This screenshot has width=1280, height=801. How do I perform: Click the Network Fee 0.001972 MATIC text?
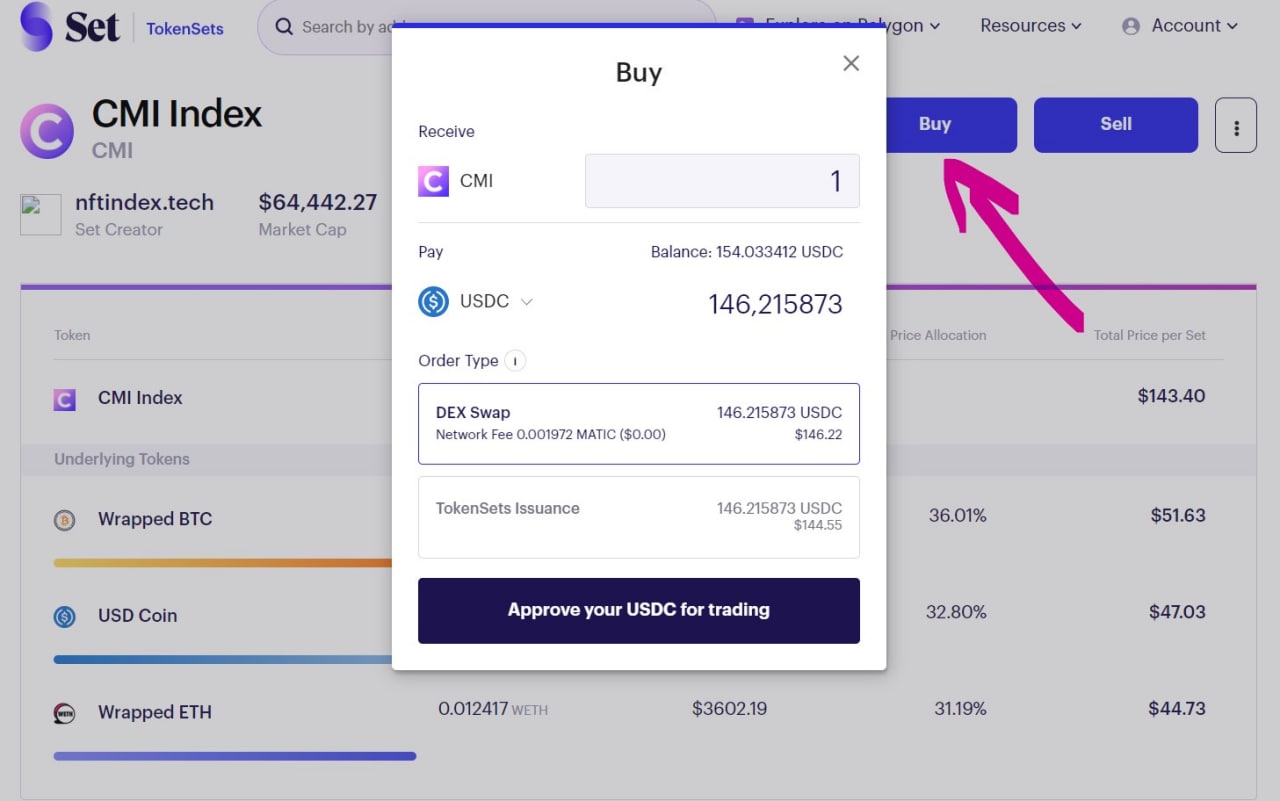click(551, 435)
